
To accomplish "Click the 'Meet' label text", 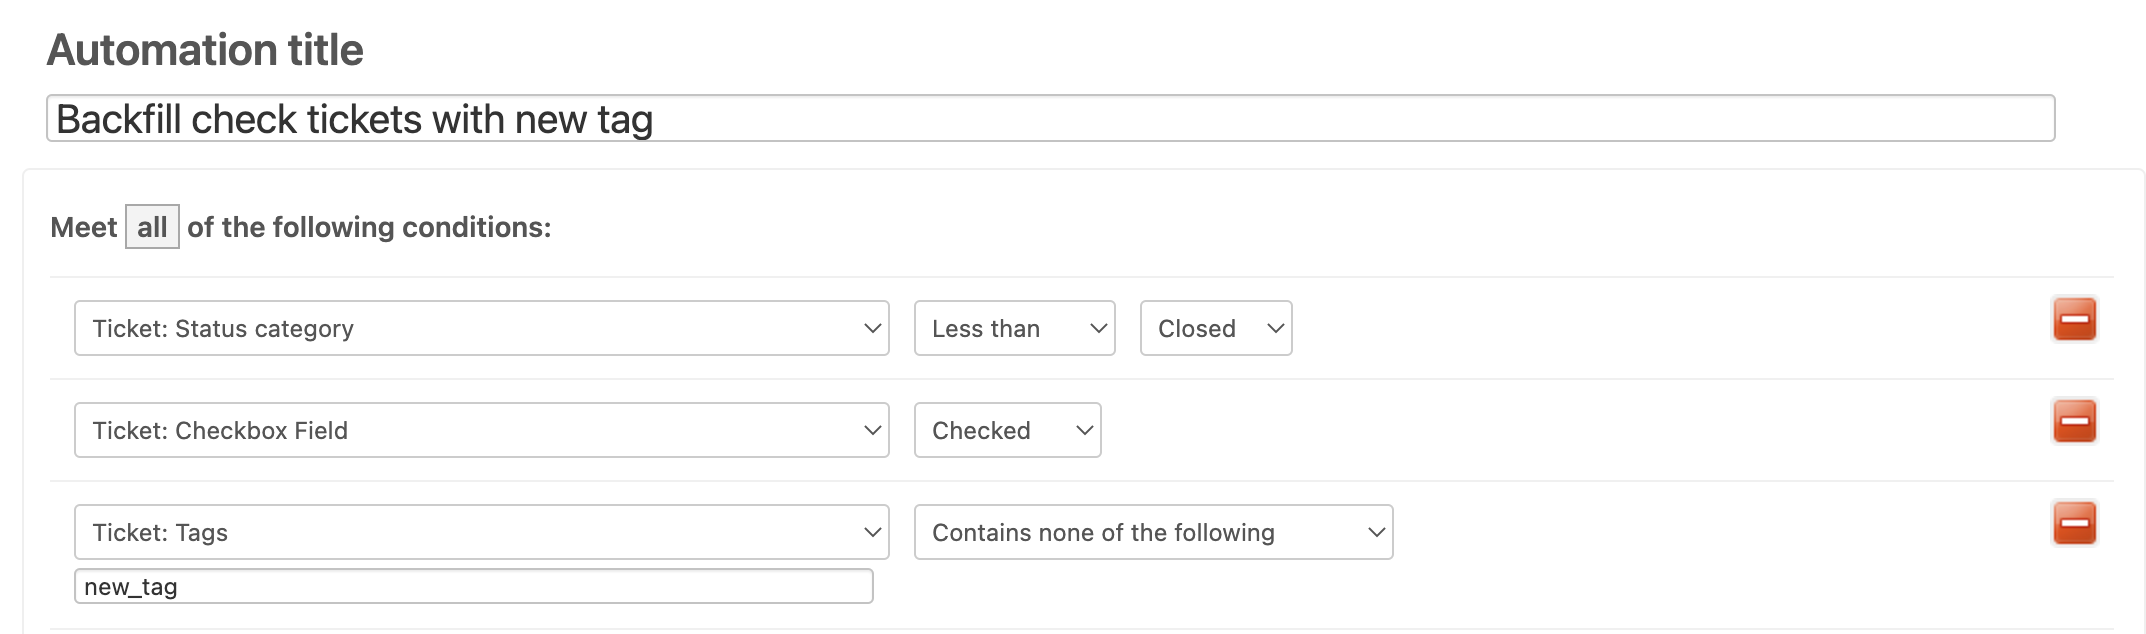I will pos(84,227).
